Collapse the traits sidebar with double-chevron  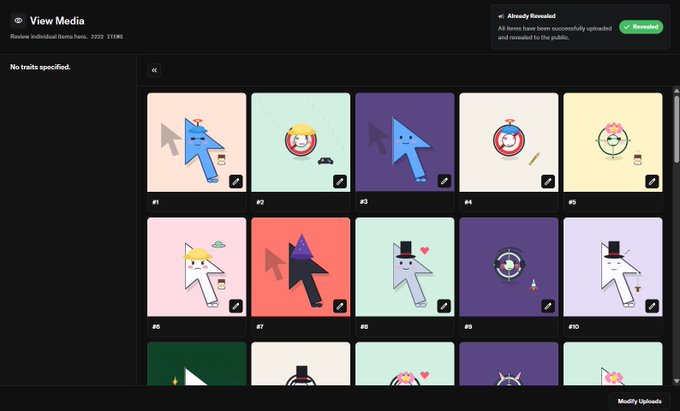tap(154, 70)
